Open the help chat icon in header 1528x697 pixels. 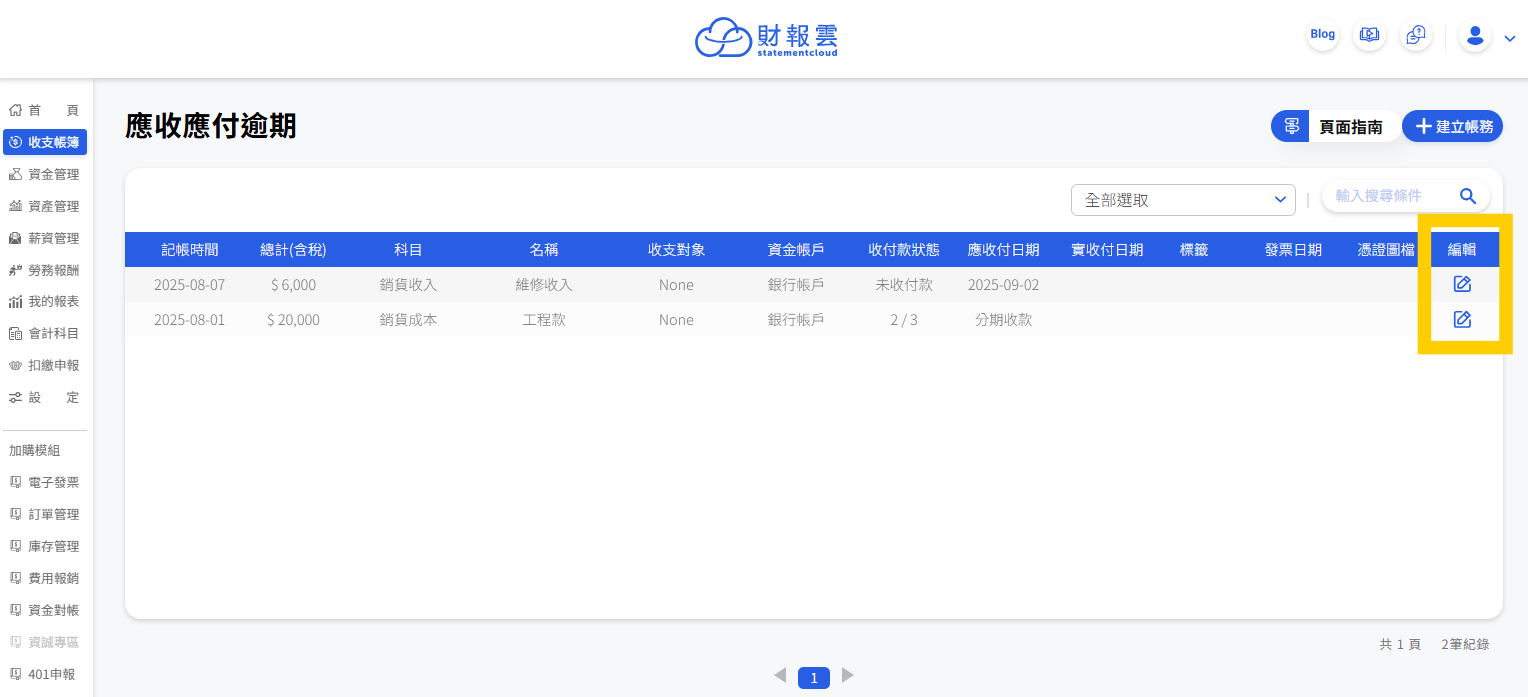(x=1415, y=35)
